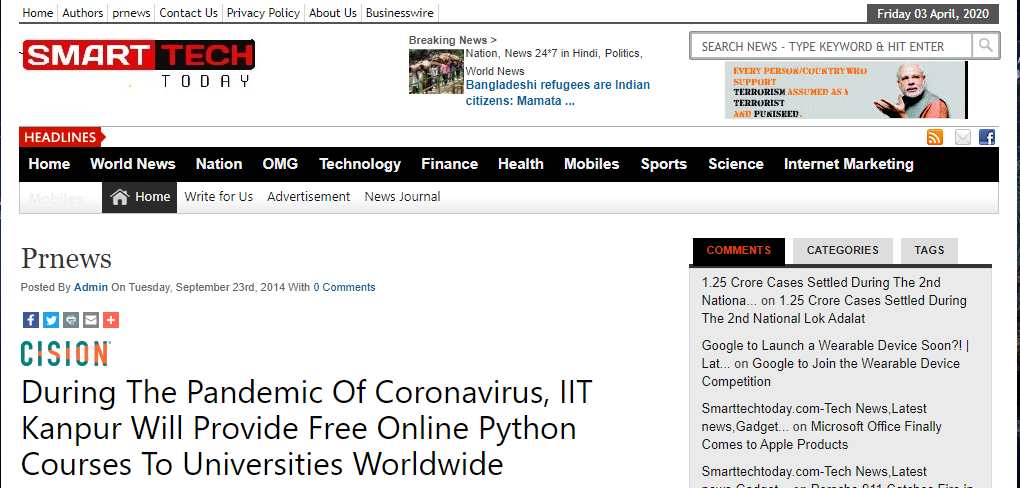The image size is (1020, 488).
Task: Click the Friday 03 April, 2020 date
Action: click(933, 14)
